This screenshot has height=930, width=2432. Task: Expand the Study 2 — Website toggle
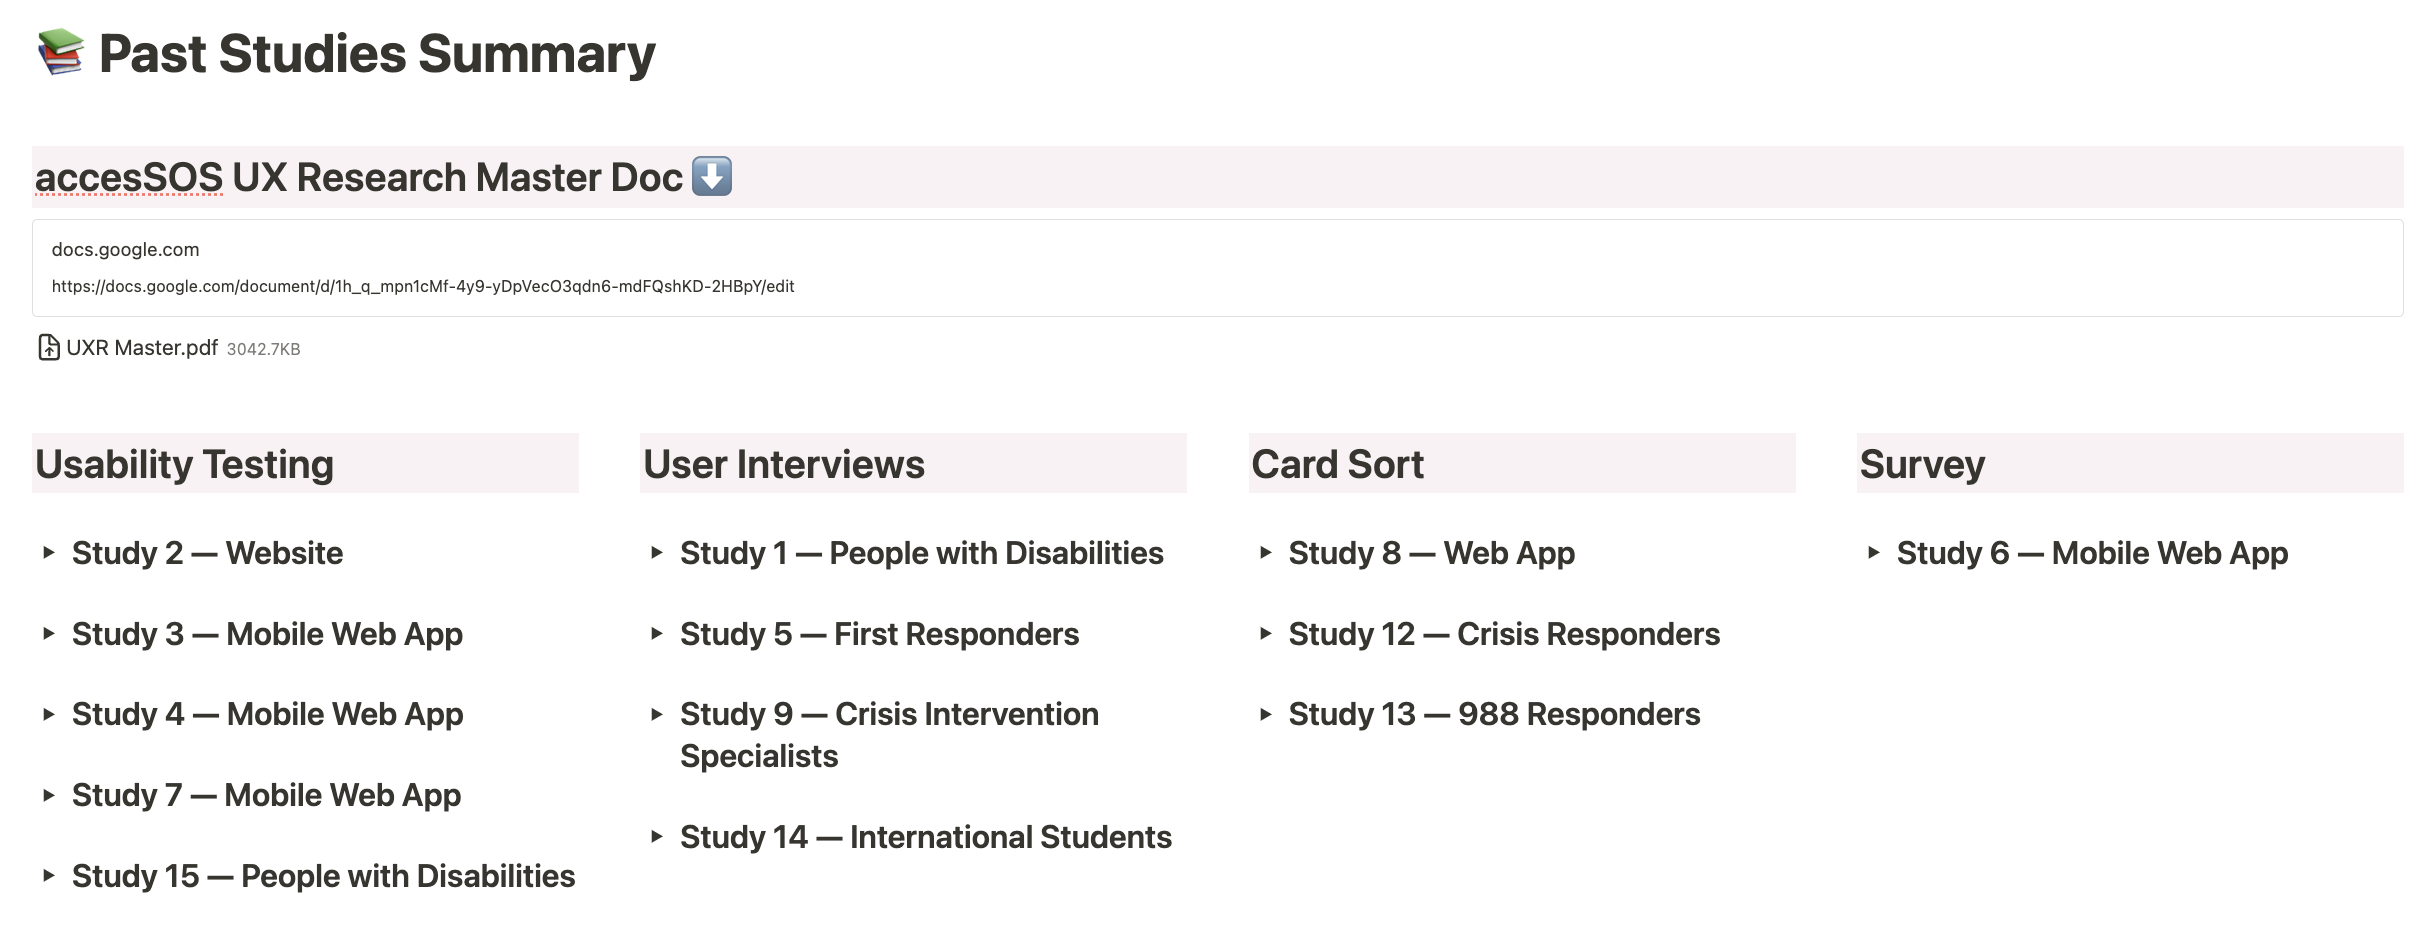tap(48, 552)
